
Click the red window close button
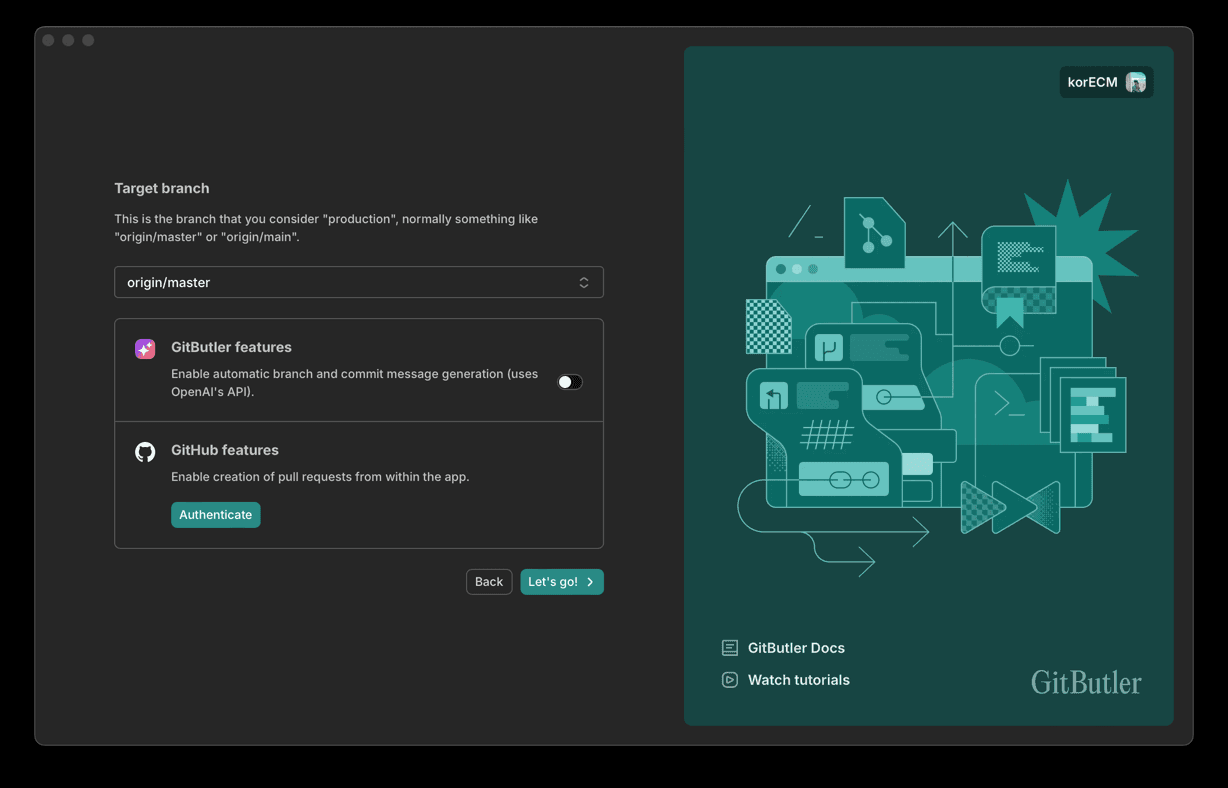[x=48, y=40]
